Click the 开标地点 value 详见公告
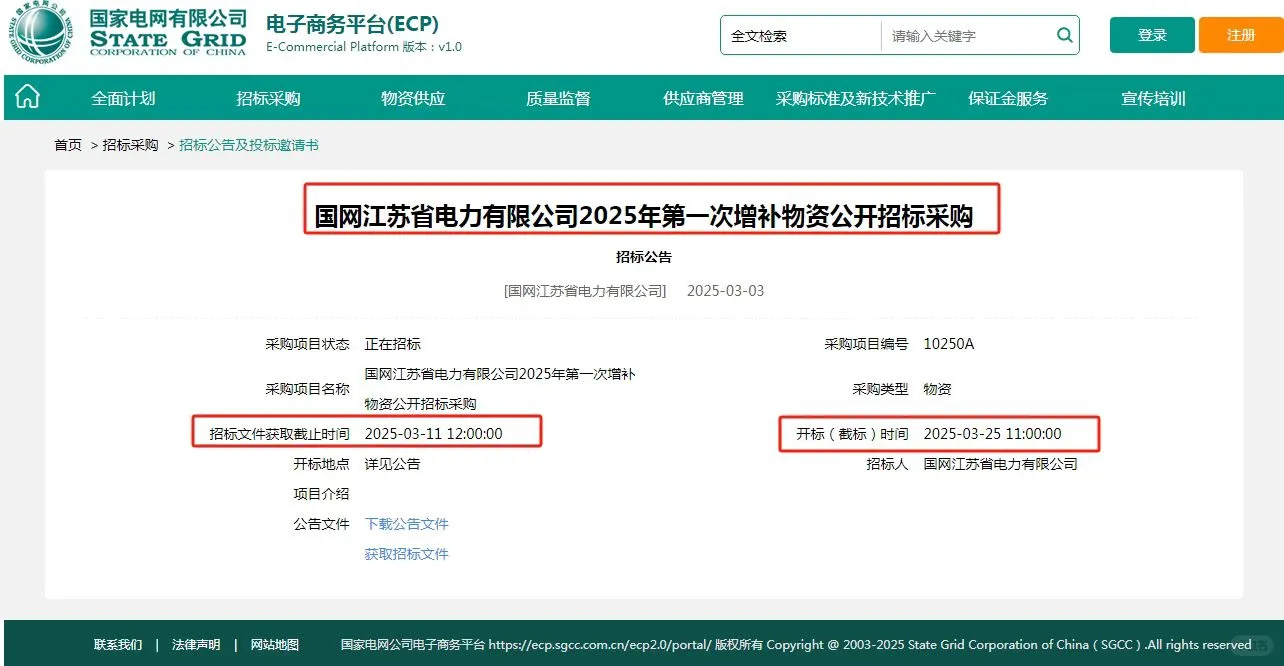This screenshot has width=1284, height=666. tap(393, 464)
